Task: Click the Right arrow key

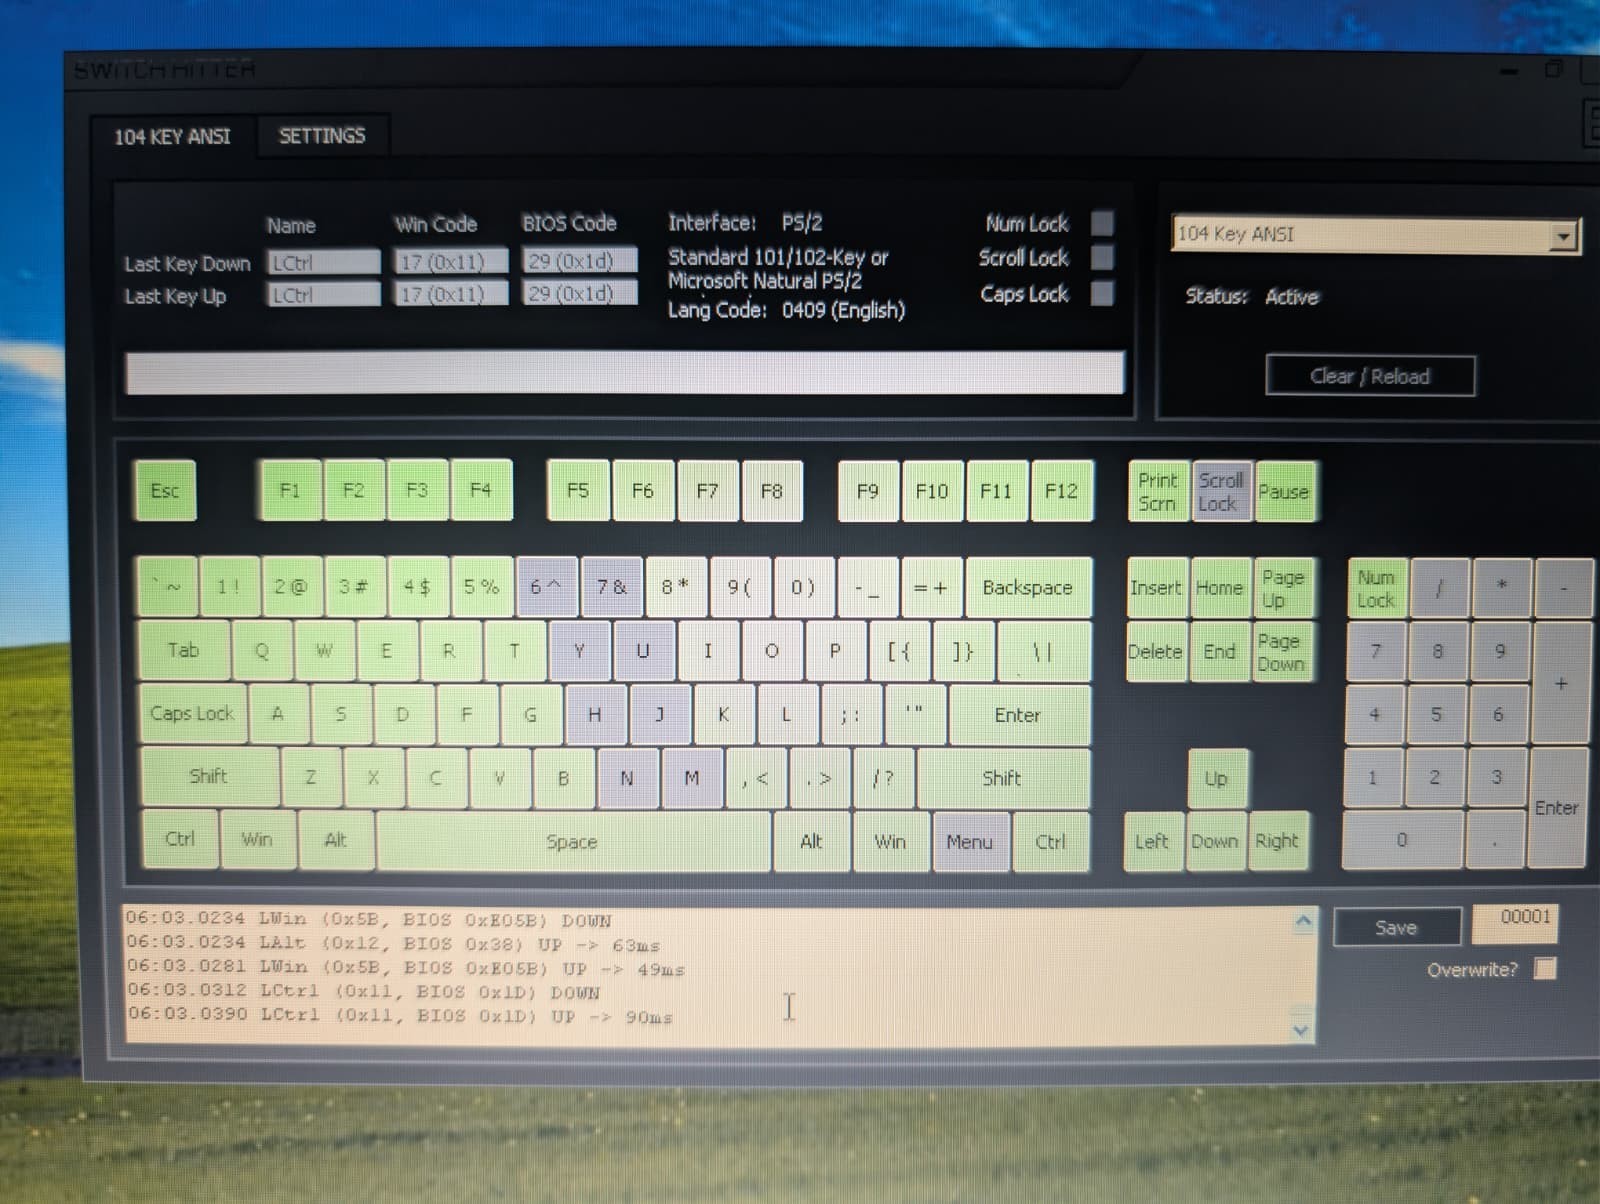Action: 1277,840
